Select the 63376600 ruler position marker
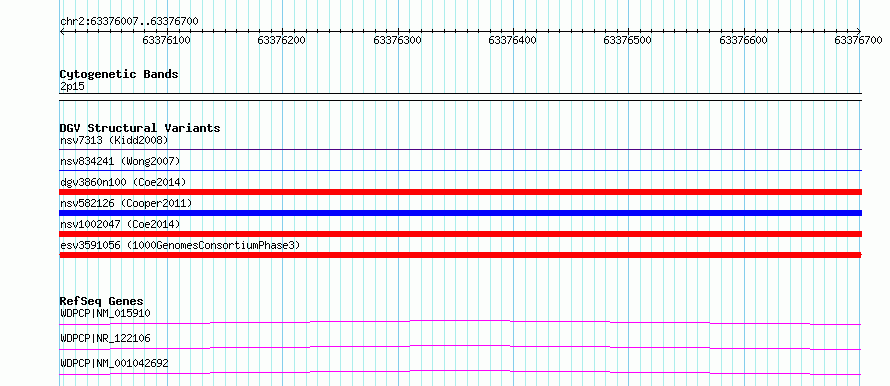This screenshot has height=386, width=890. coord(743,40)
